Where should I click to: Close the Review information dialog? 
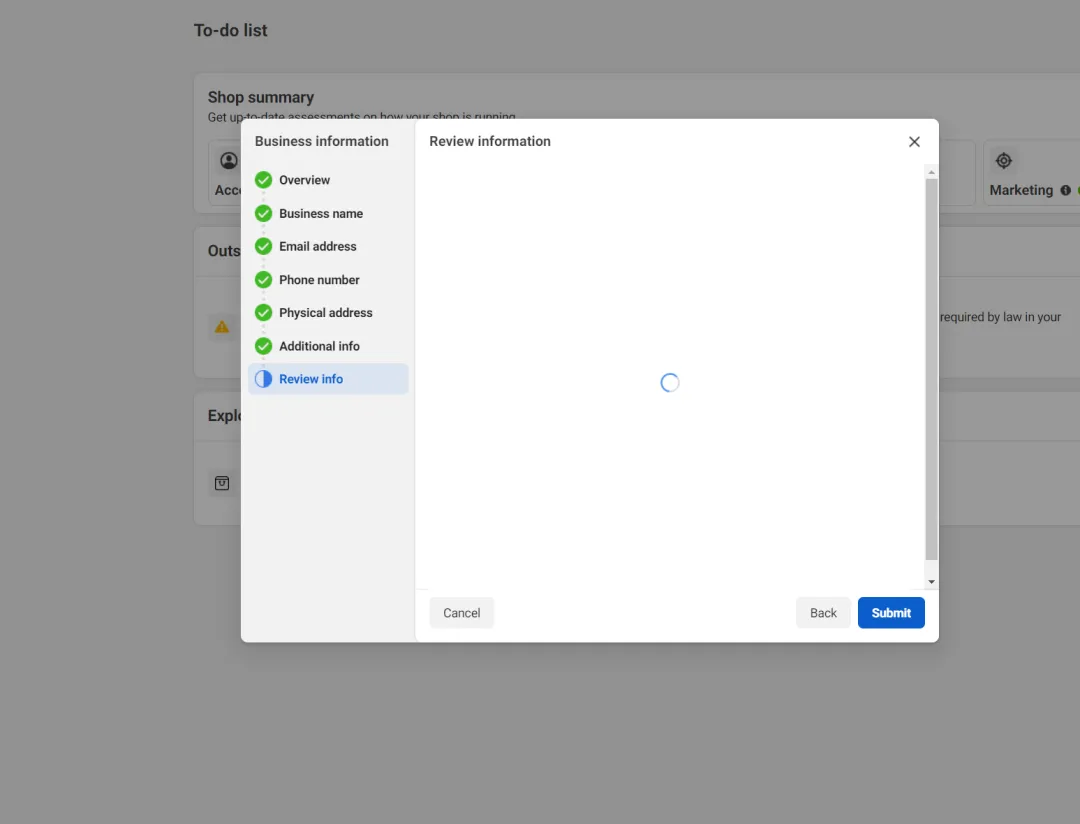pyautogui.click(x=914, y=141)
